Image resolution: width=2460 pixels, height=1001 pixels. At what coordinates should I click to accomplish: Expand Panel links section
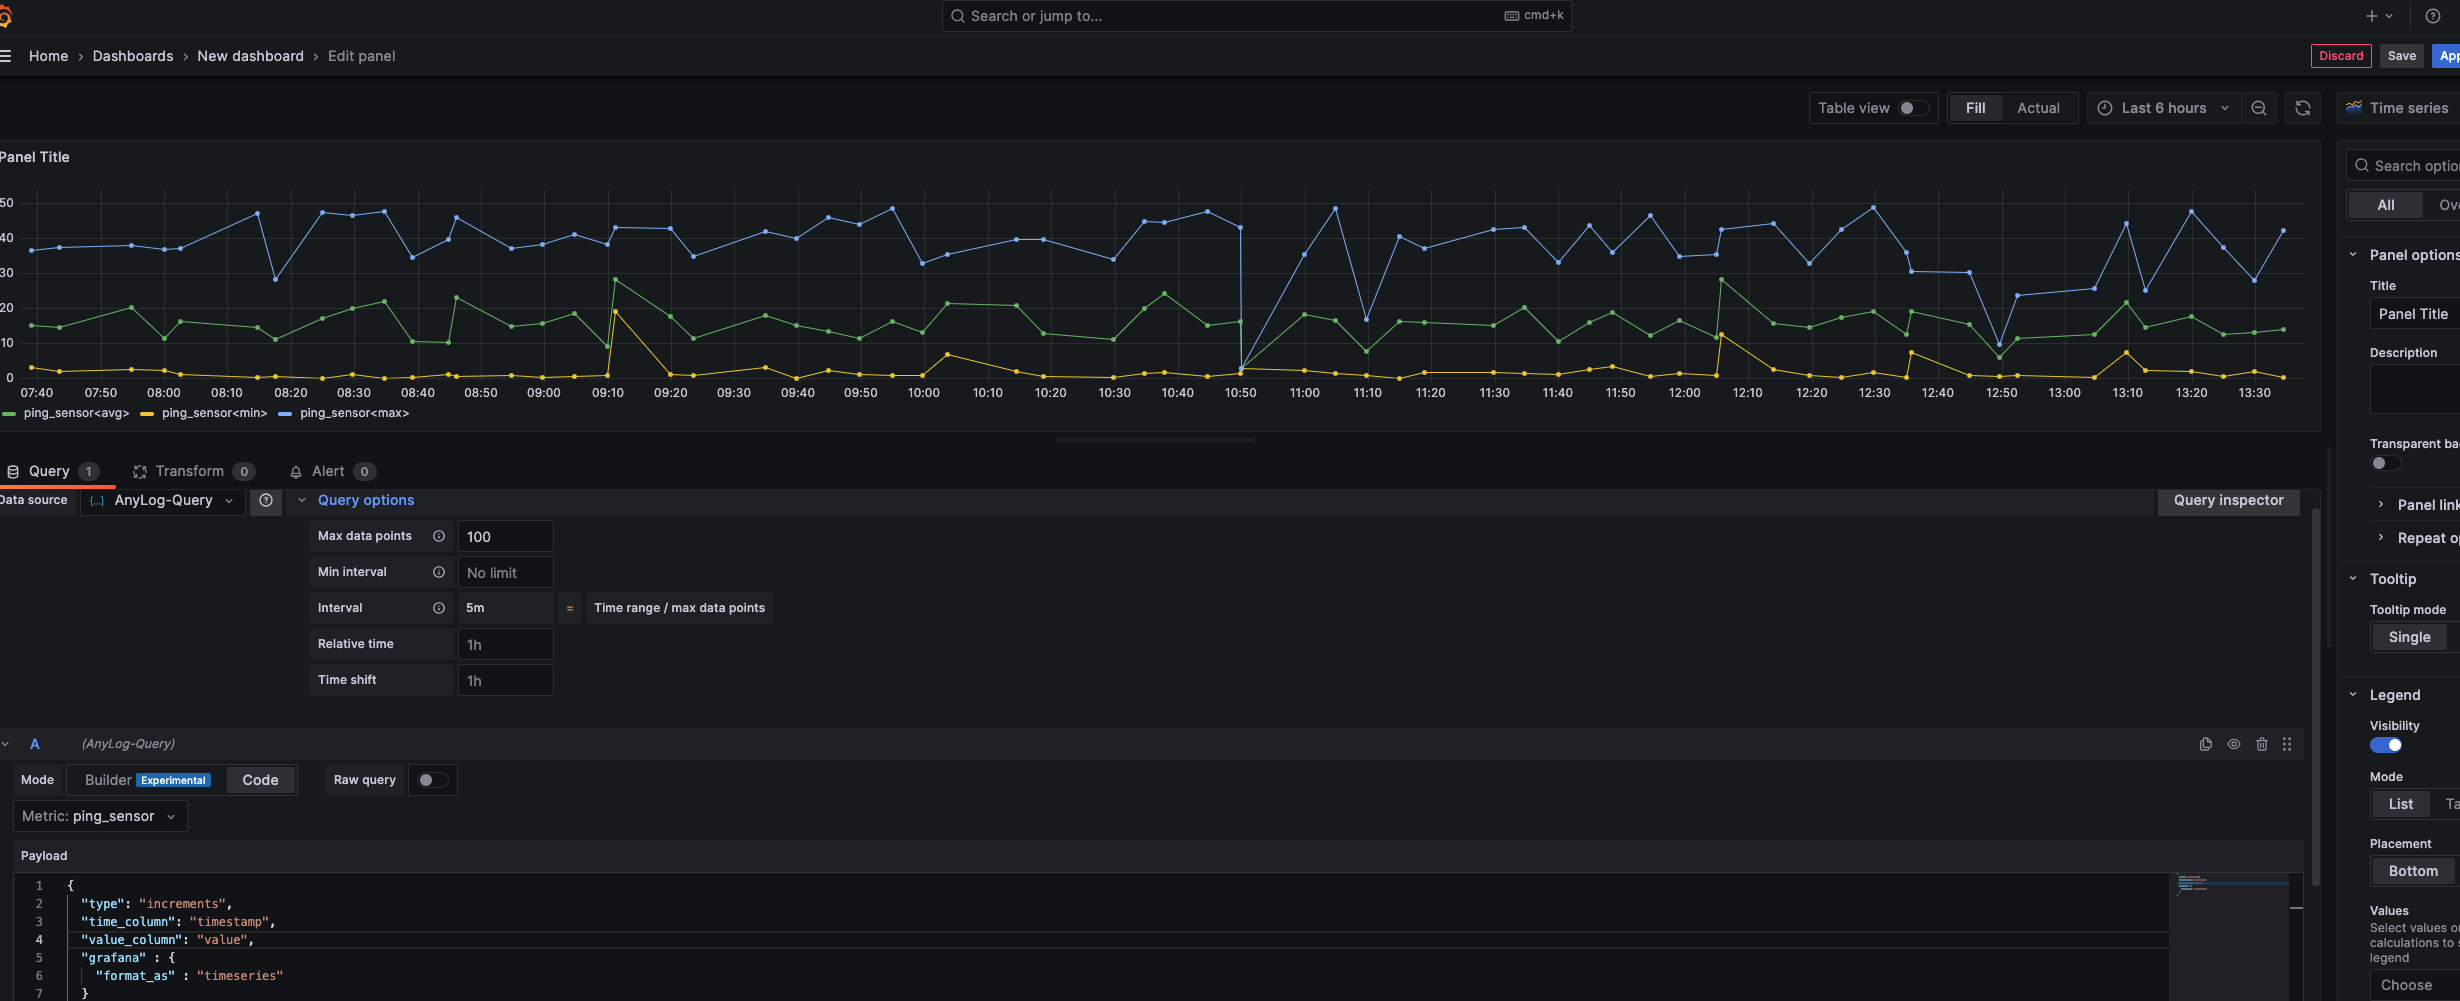(2381, 505)
